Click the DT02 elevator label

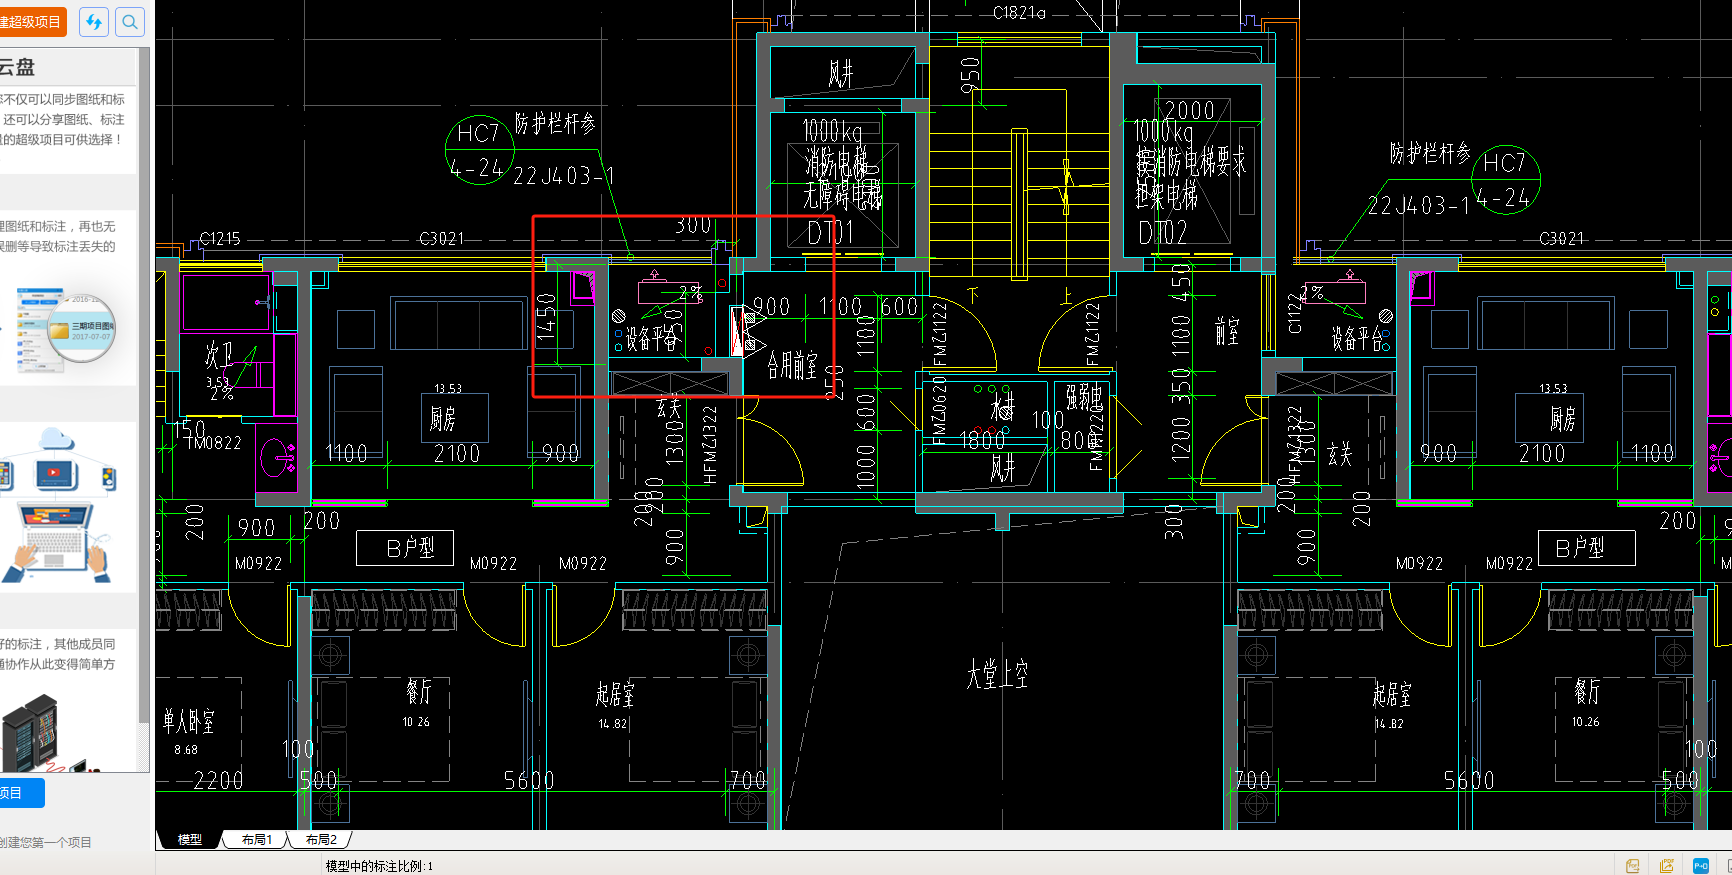pyautogui.click(x=1163, y=233)
